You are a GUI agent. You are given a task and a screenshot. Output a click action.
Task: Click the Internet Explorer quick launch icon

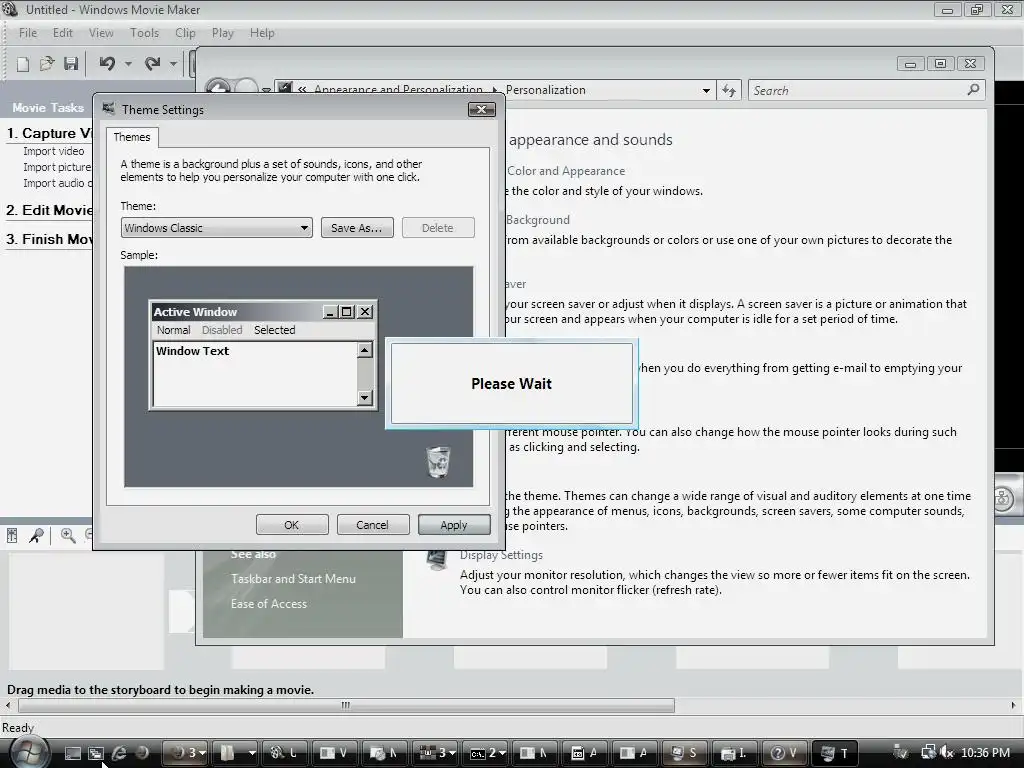point(119,753)
